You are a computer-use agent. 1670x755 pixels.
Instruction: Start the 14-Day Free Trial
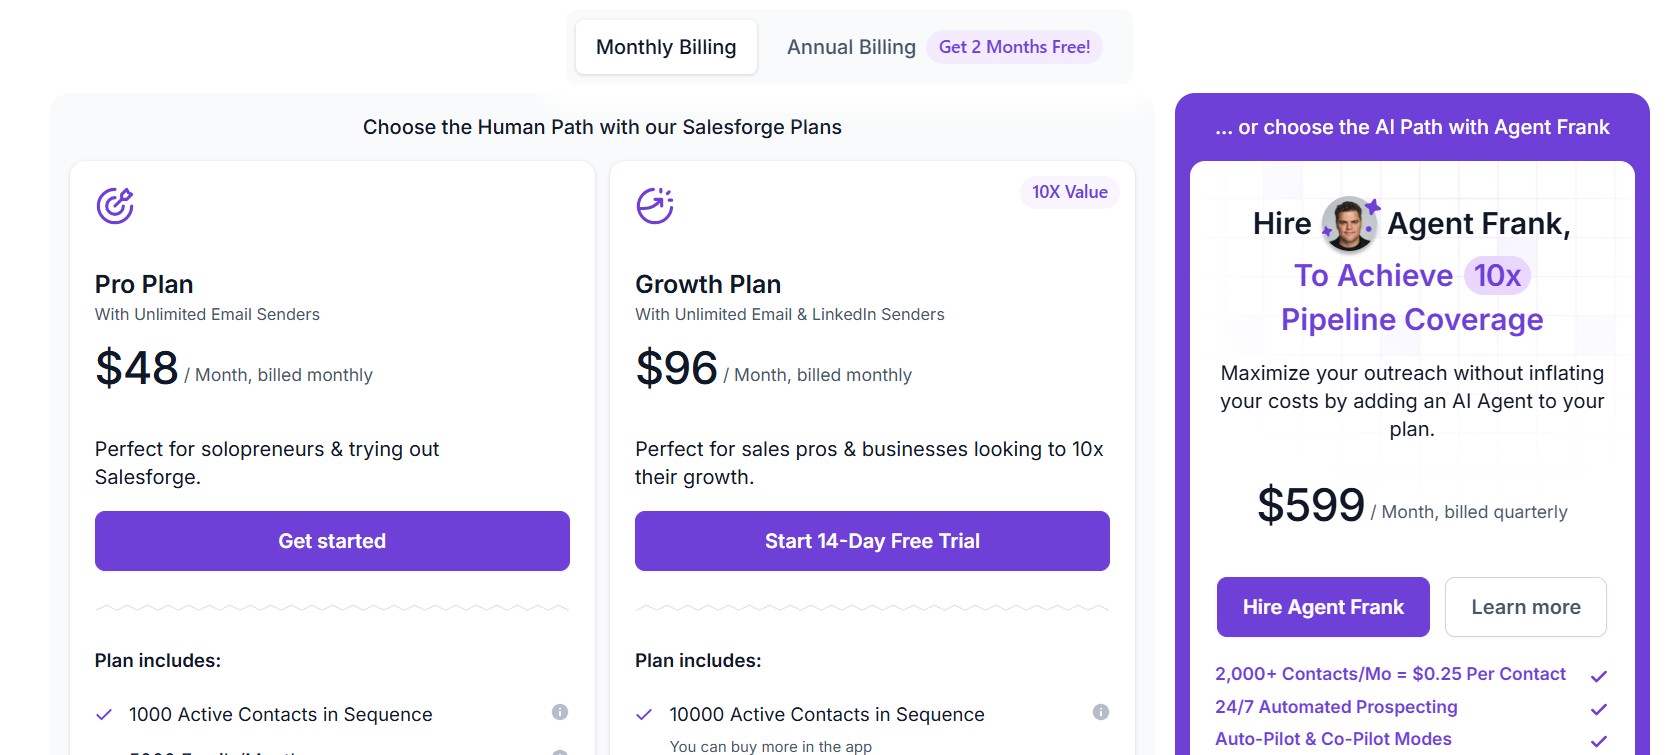[x=871, y=540]
